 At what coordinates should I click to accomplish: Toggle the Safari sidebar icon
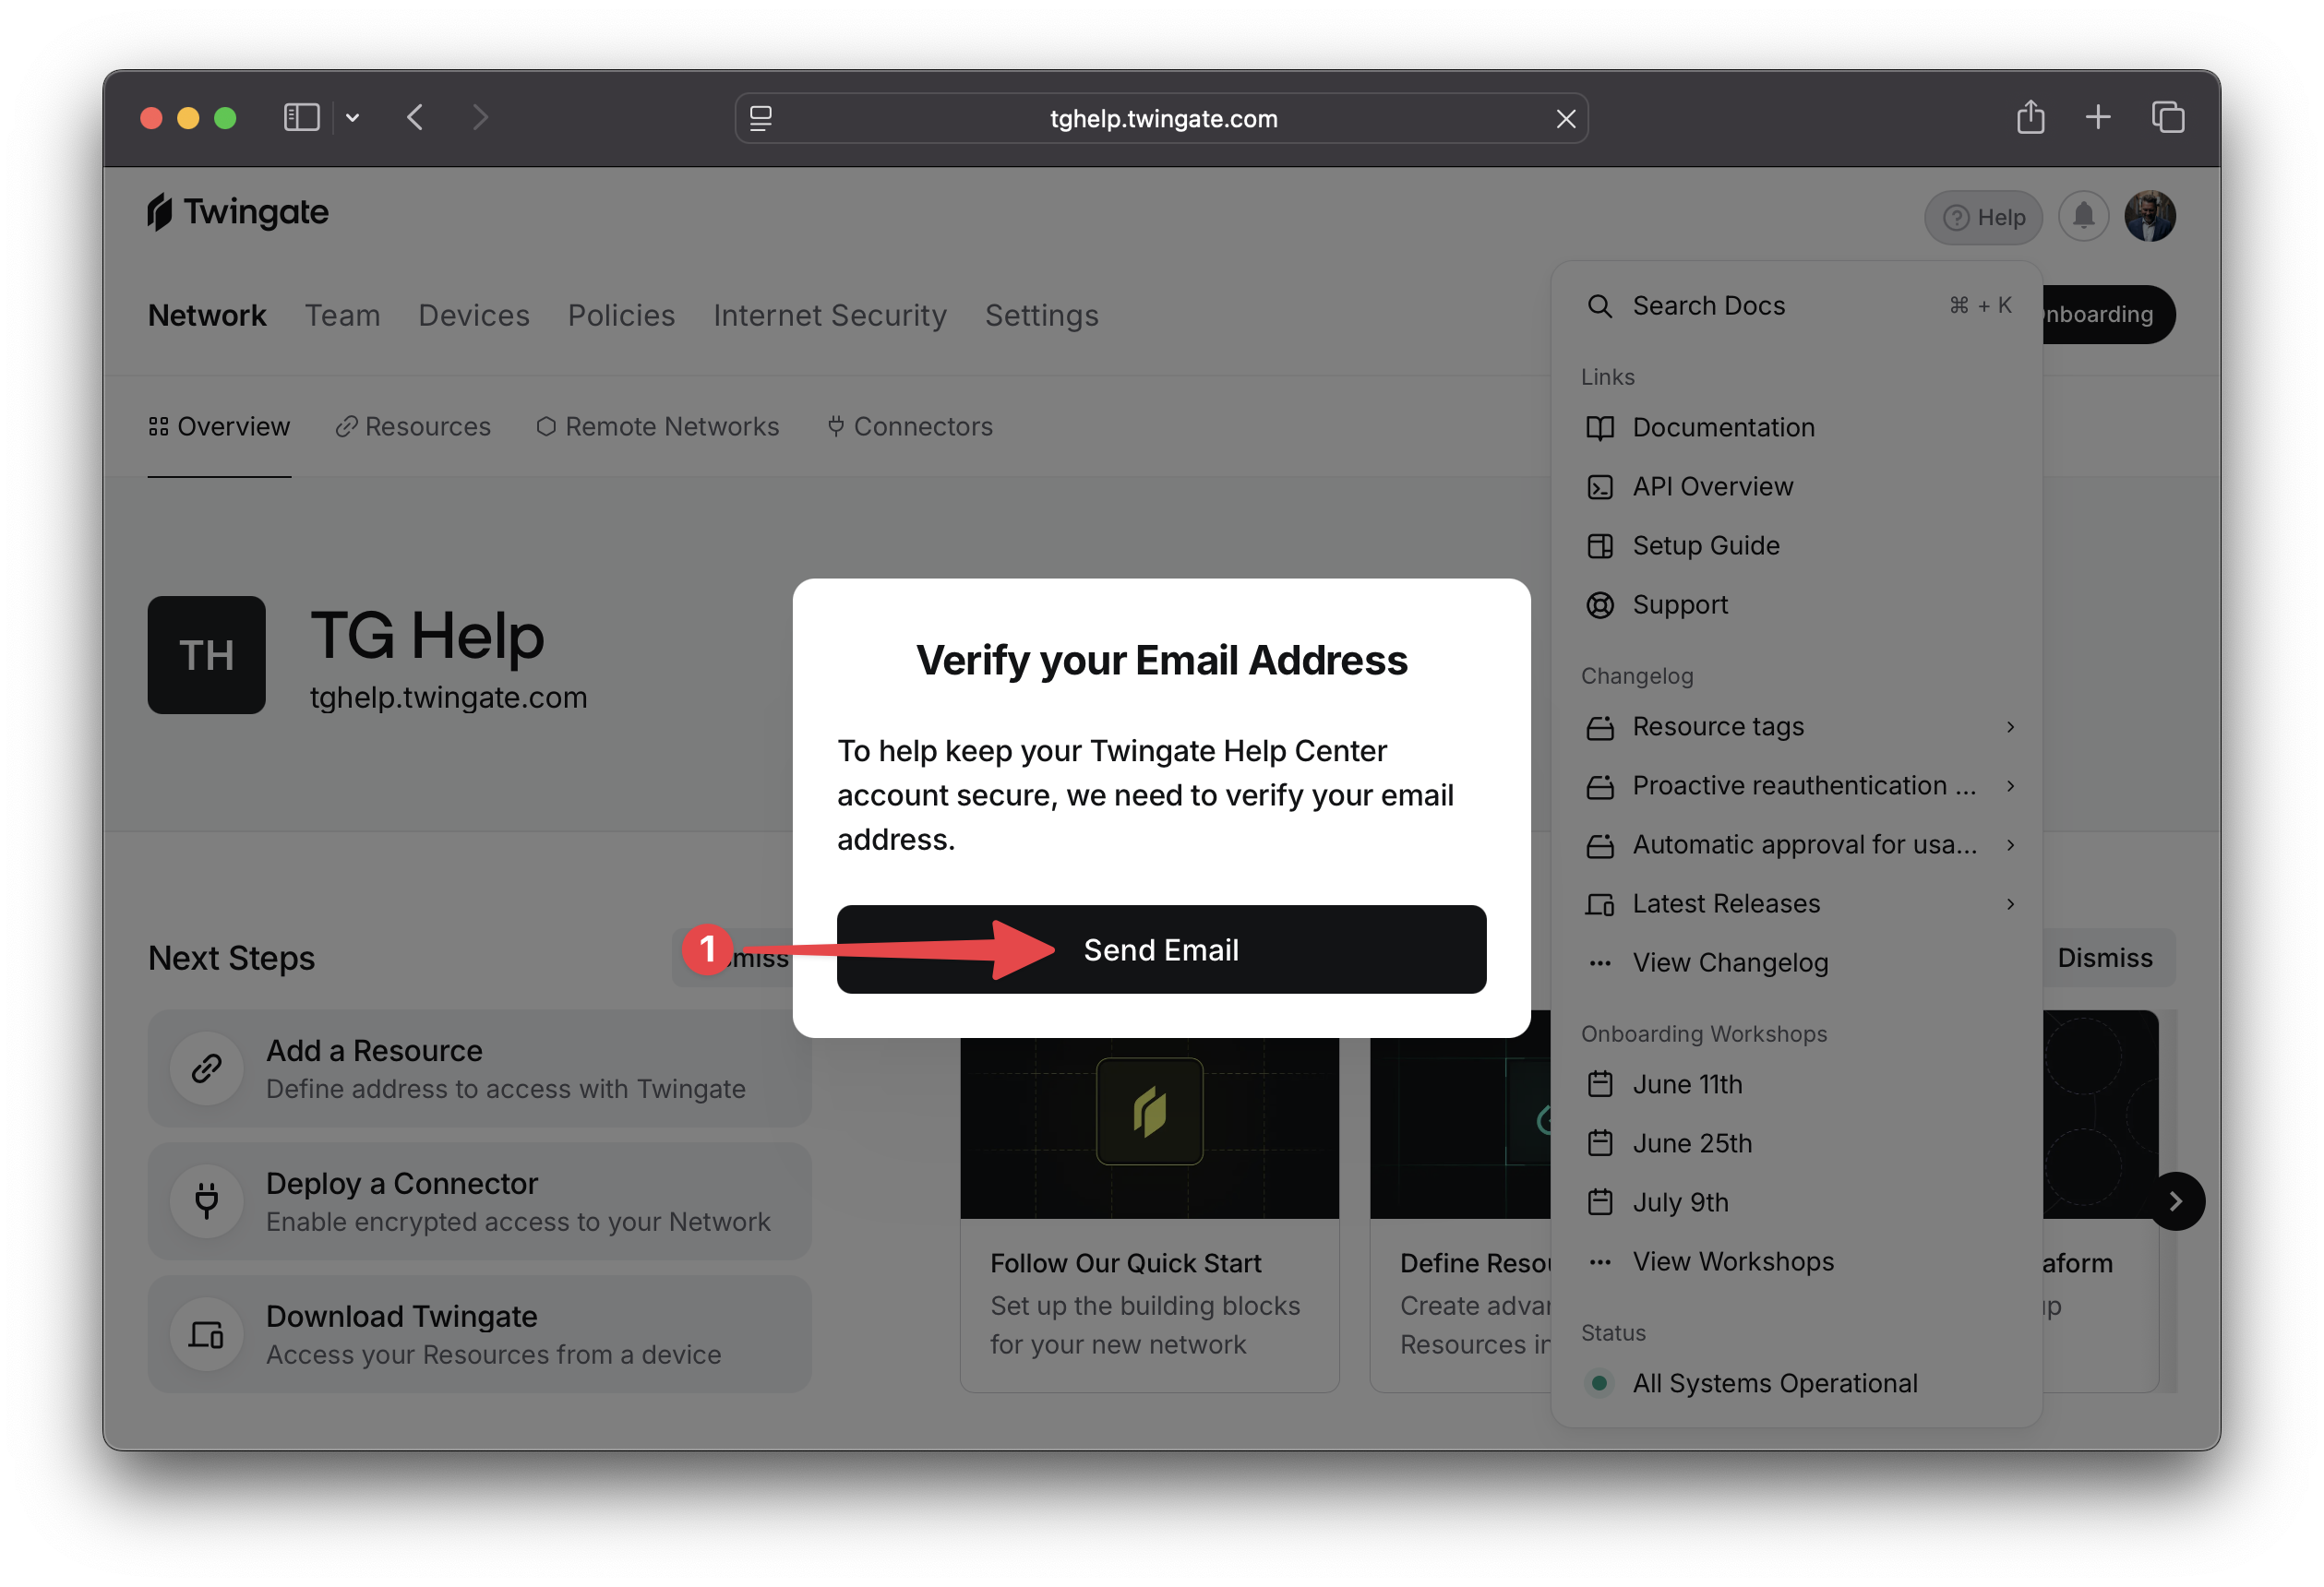click(x=301, y=118)
